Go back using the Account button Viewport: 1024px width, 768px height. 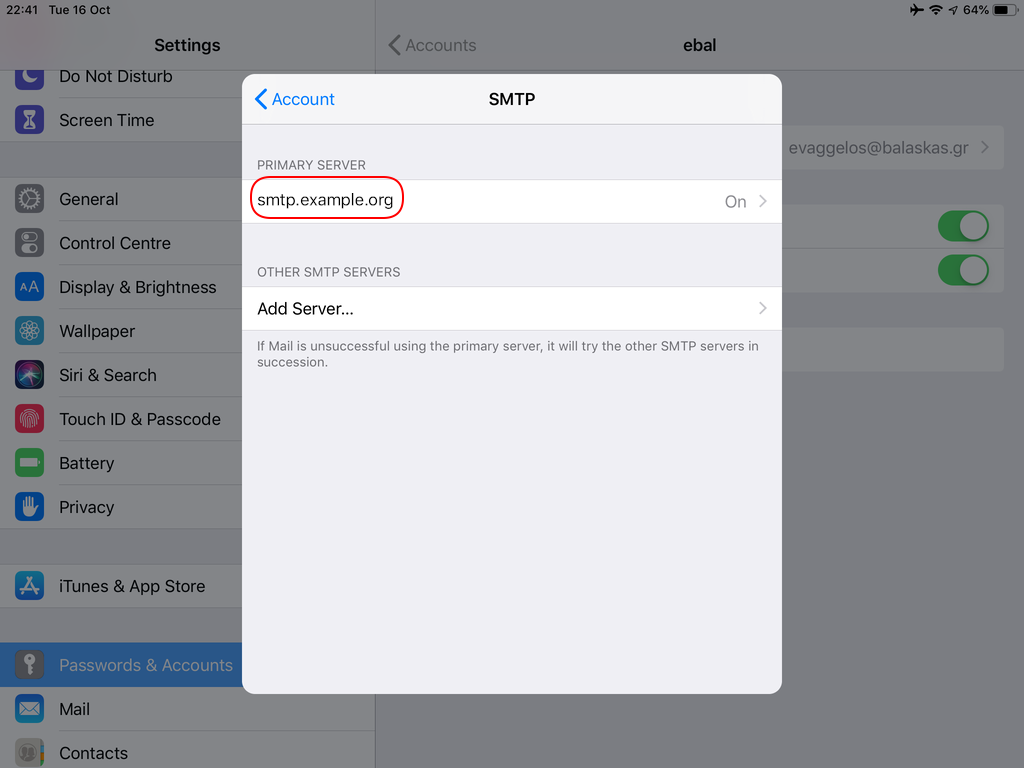pyautogui.click(x=294, y=99)
